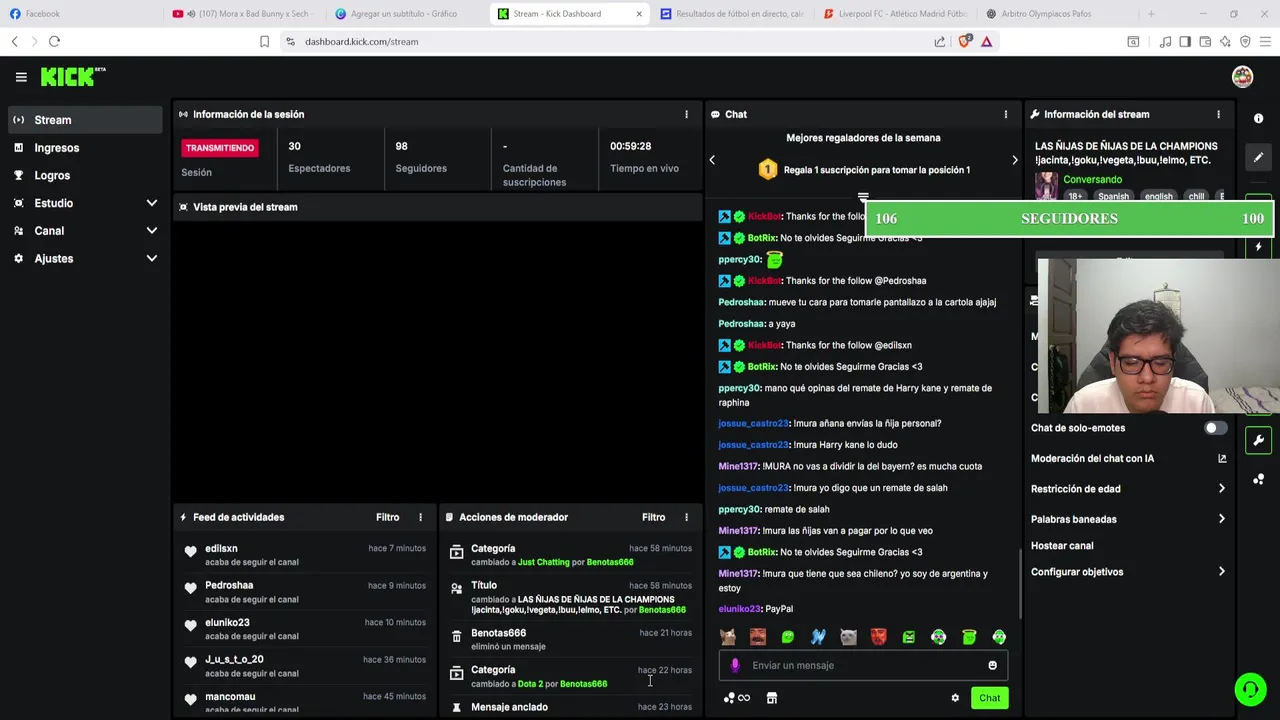Click the TRANSMITIENDO status badge
Viewport: 1280px width, 720px height.
click(220, 148)
